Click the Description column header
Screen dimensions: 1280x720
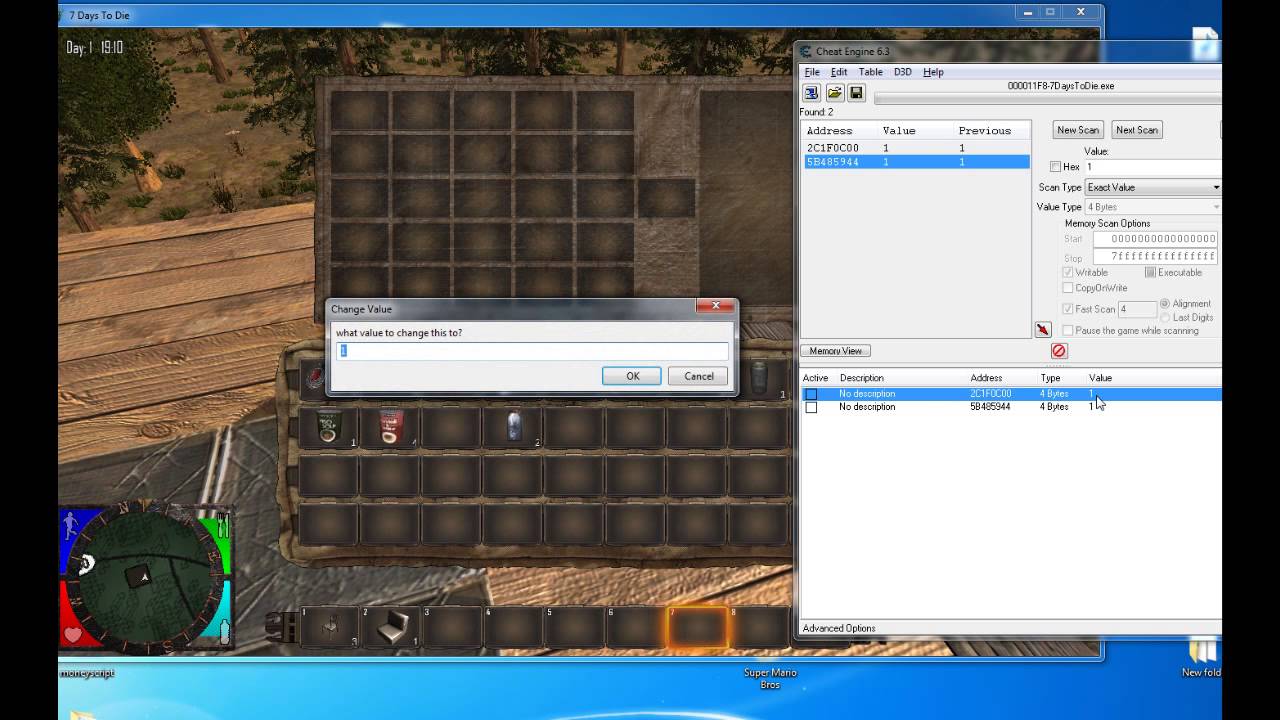861,378
